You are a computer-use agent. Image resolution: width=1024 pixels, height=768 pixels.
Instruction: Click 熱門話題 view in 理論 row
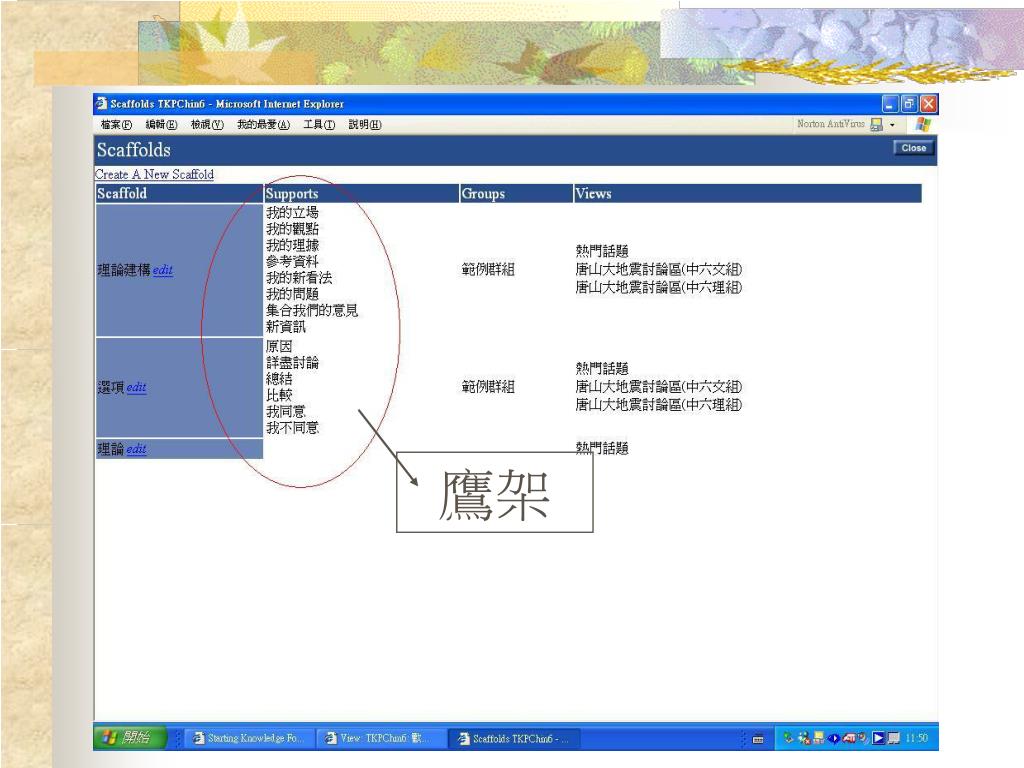[601, 448]
